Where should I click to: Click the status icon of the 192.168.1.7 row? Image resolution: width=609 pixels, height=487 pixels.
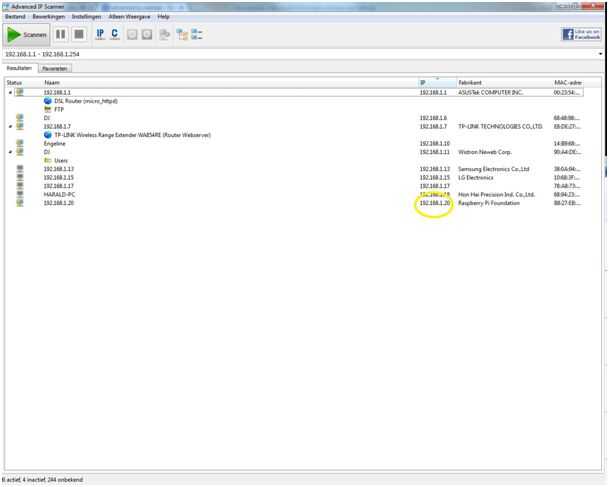pyautogui.click(x=19, y=126)
